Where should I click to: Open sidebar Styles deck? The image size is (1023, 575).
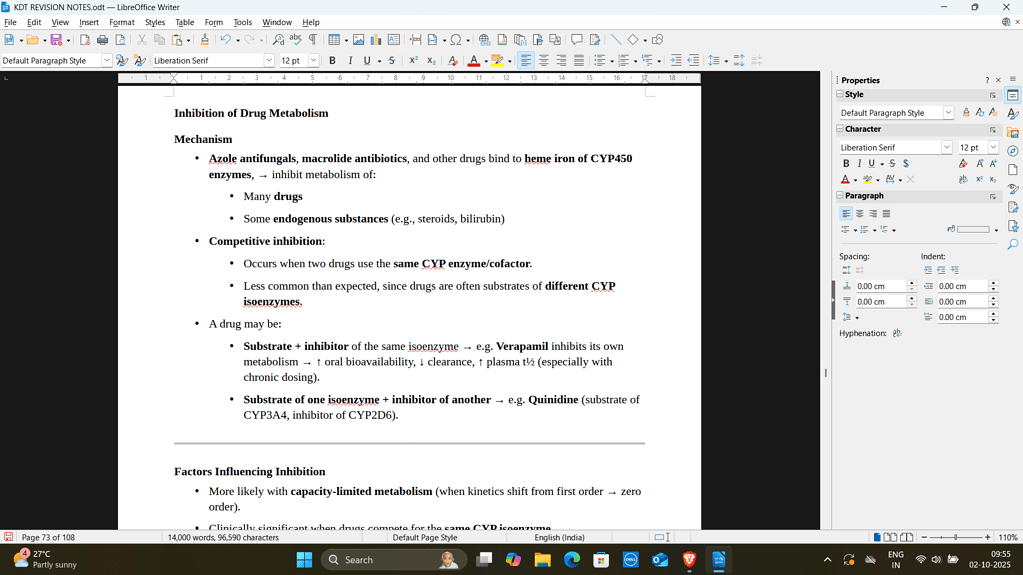click(x=1013, y=114)
